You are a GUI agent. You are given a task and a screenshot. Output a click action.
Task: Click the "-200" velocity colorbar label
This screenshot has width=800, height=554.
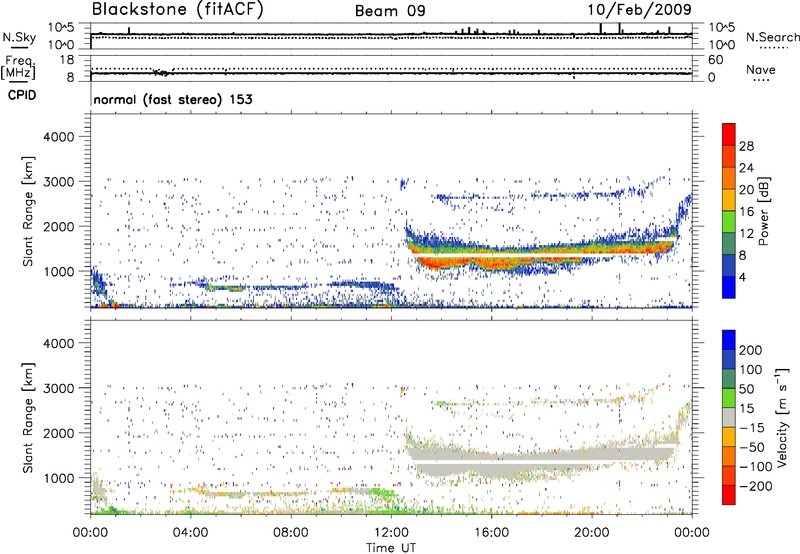pos(755,486)
